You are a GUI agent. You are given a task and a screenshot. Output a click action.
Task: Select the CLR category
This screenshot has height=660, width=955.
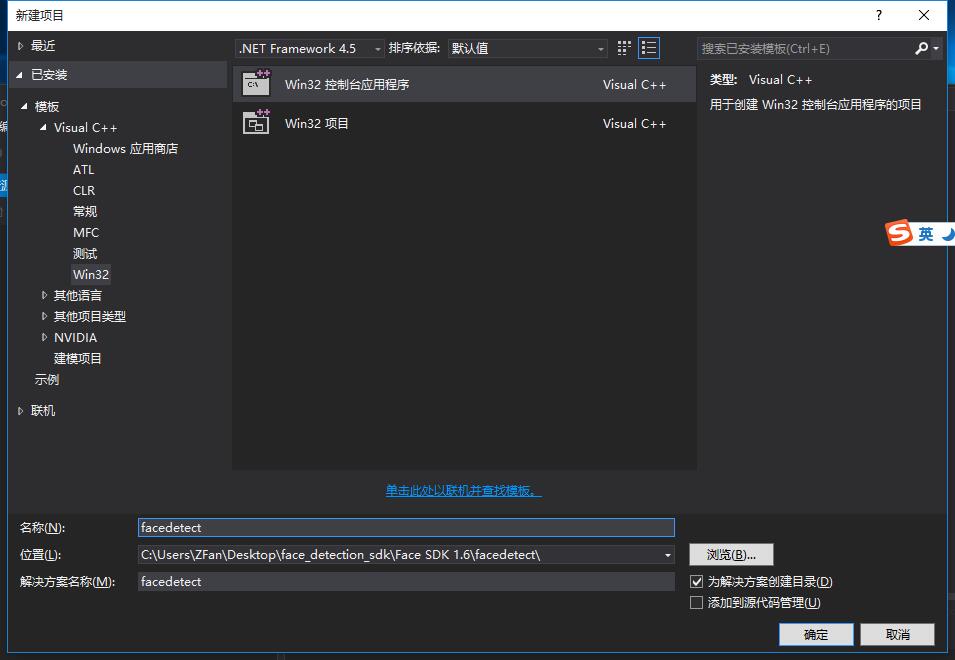84,191
